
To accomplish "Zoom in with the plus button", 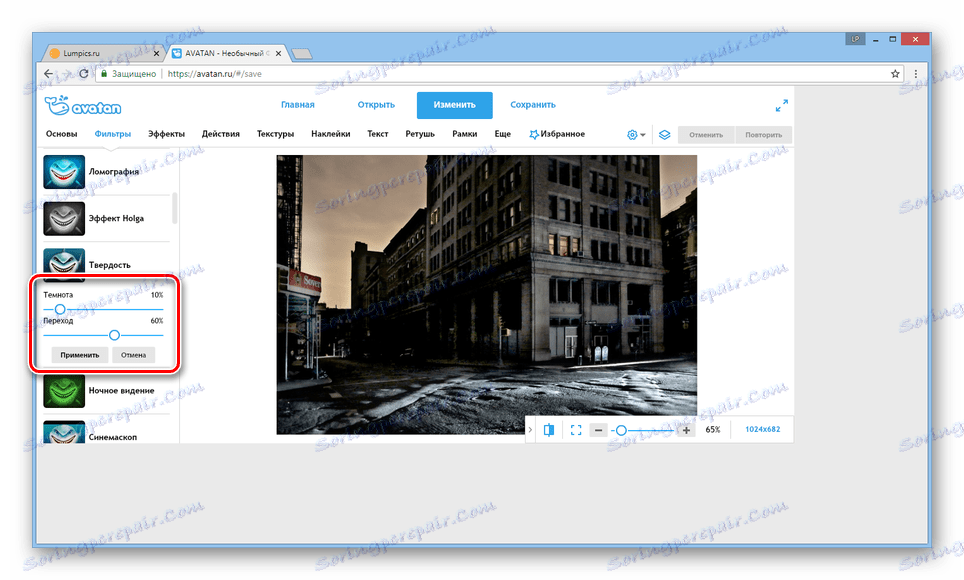I will pos(686,430).
